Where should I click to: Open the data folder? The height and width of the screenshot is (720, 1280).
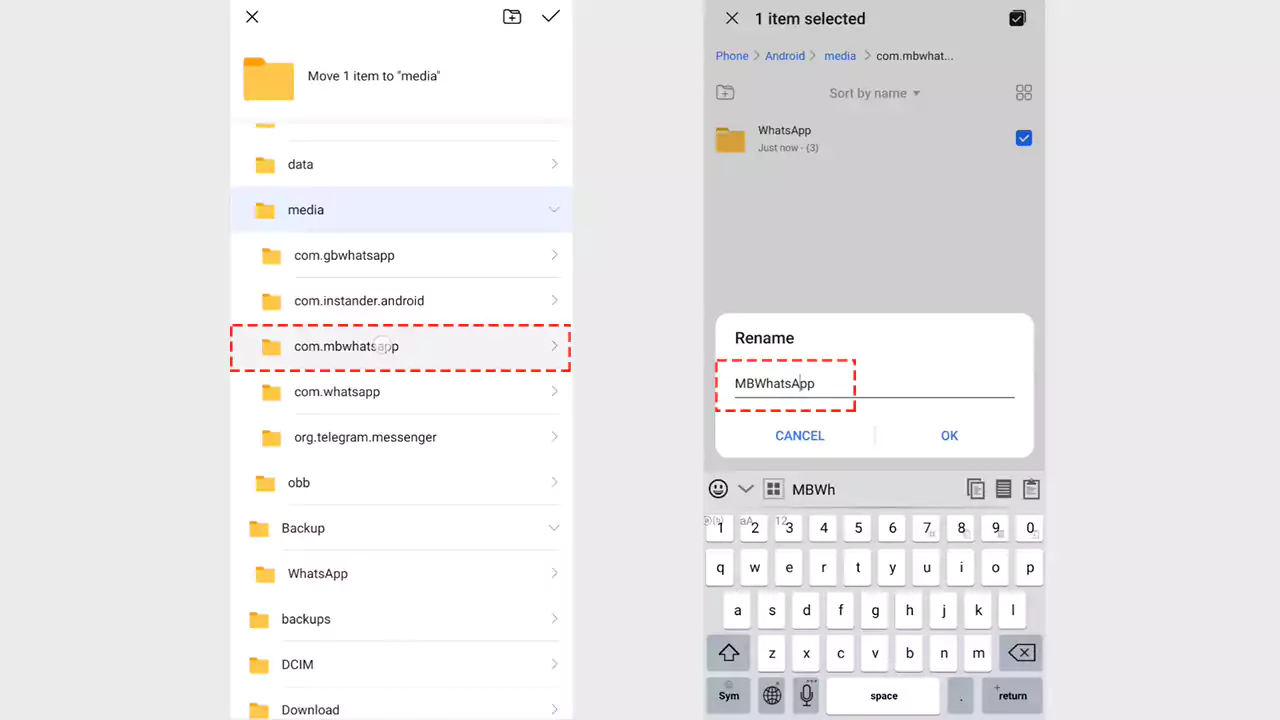pos(401,164)
